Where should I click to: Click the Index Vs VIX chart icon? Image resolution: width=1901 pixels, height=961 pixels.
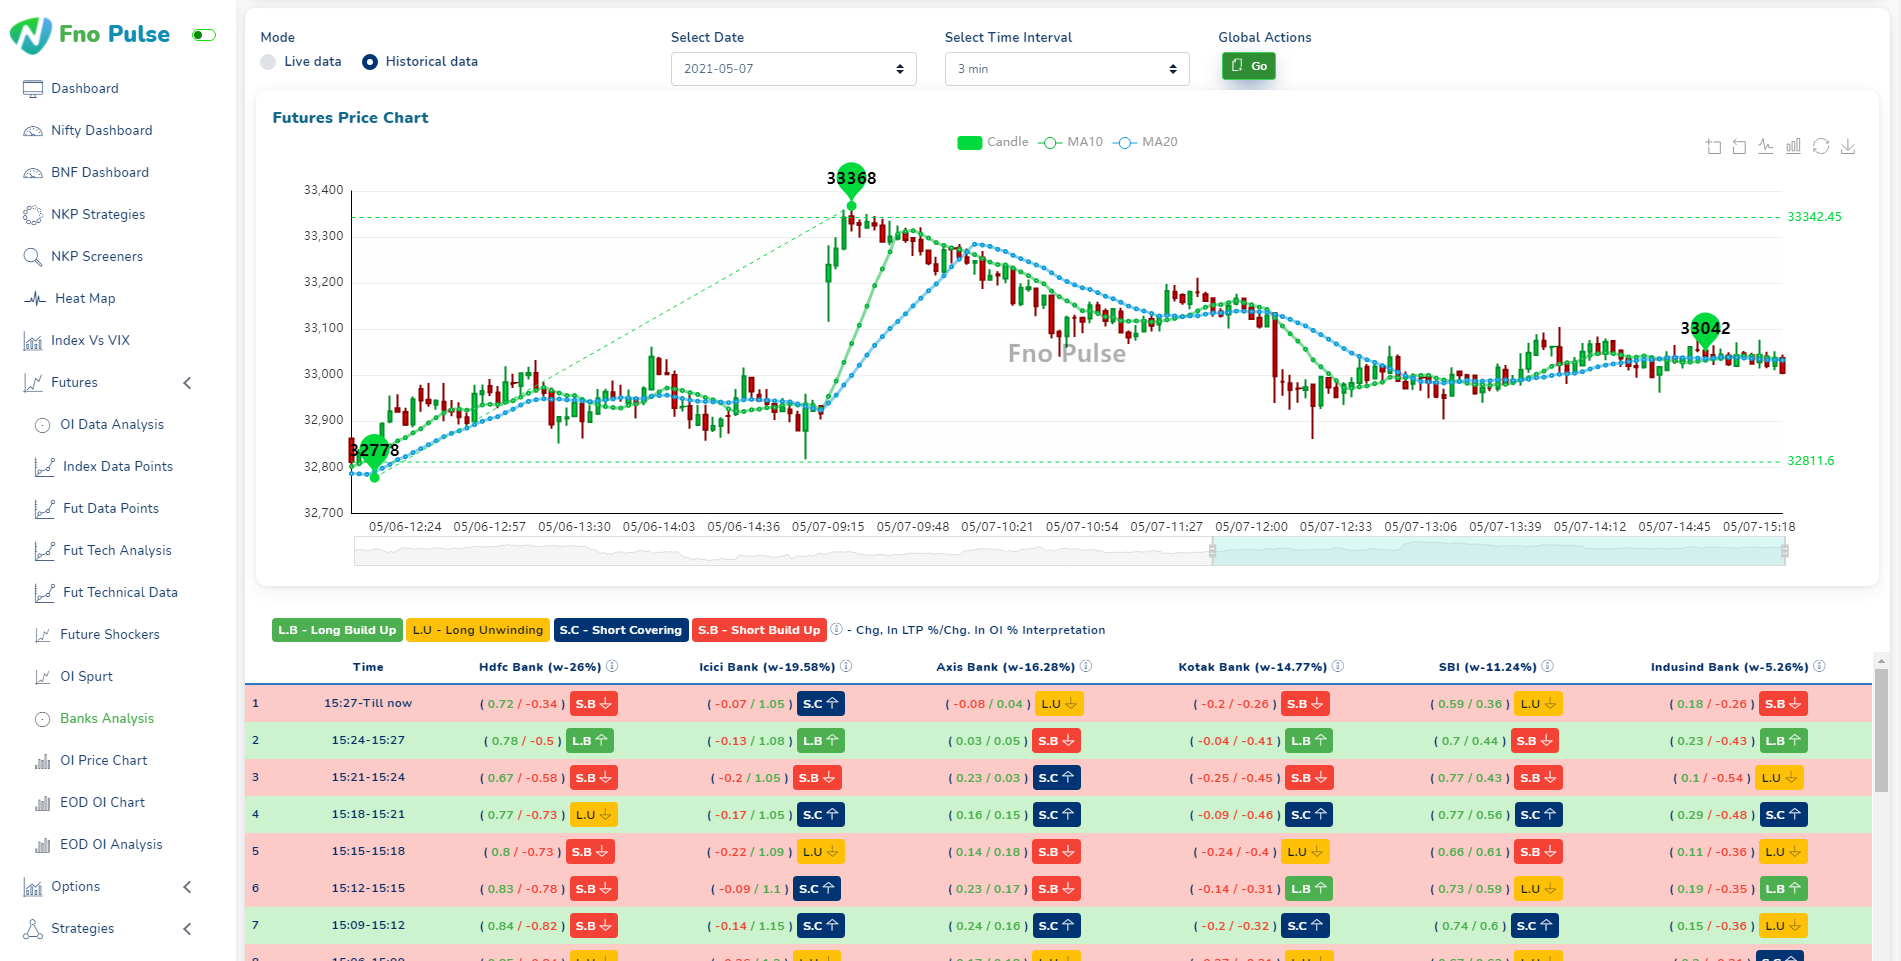coord(33,341)
